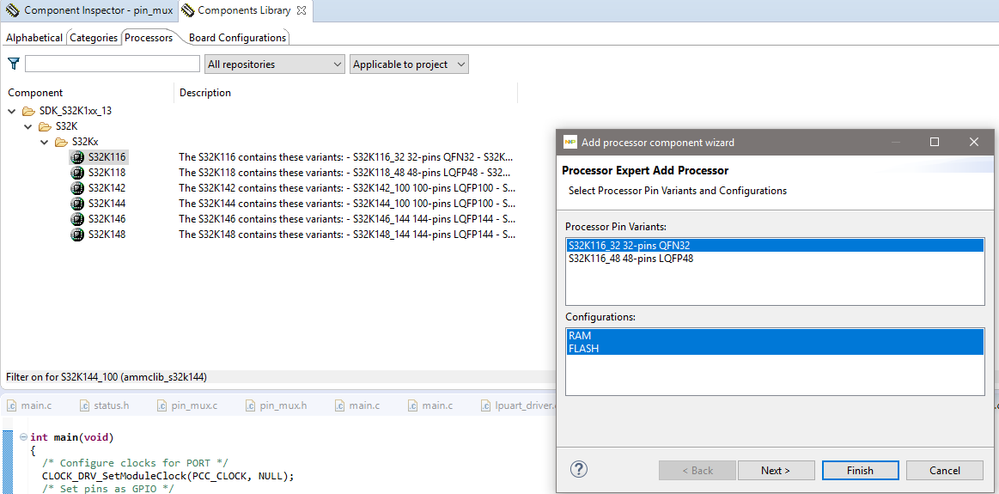Select the S32K116_48 48-pins LQFP48 variant

tap(631, 258)
